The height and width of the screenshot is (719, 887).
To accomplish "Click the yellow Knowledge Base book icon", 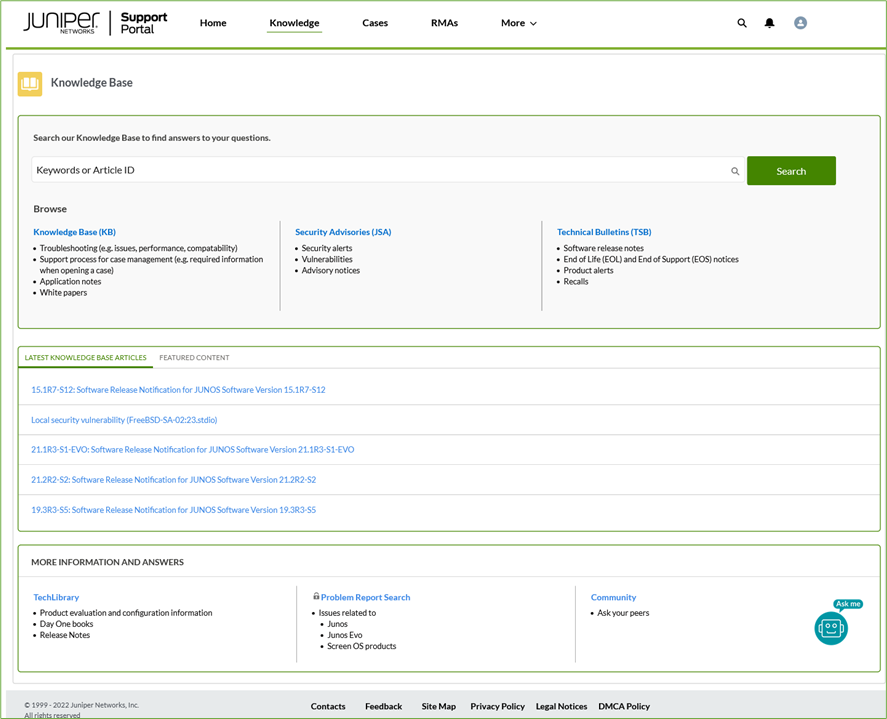I will pyautogui.click(x=29, y=84).
